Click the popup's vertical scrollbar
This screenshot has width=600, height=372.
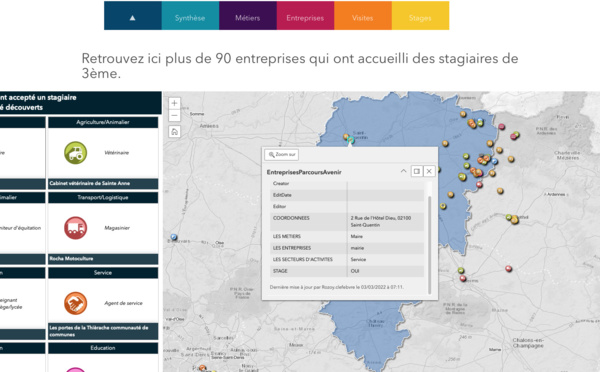click(x=429, y=245)
